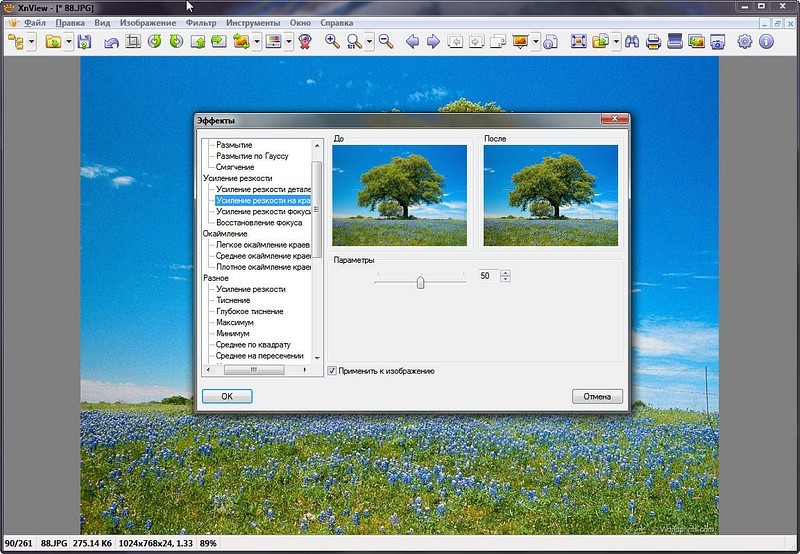Click the Zoom out magnifier icon
800x554 pixels.
point(385,42)
